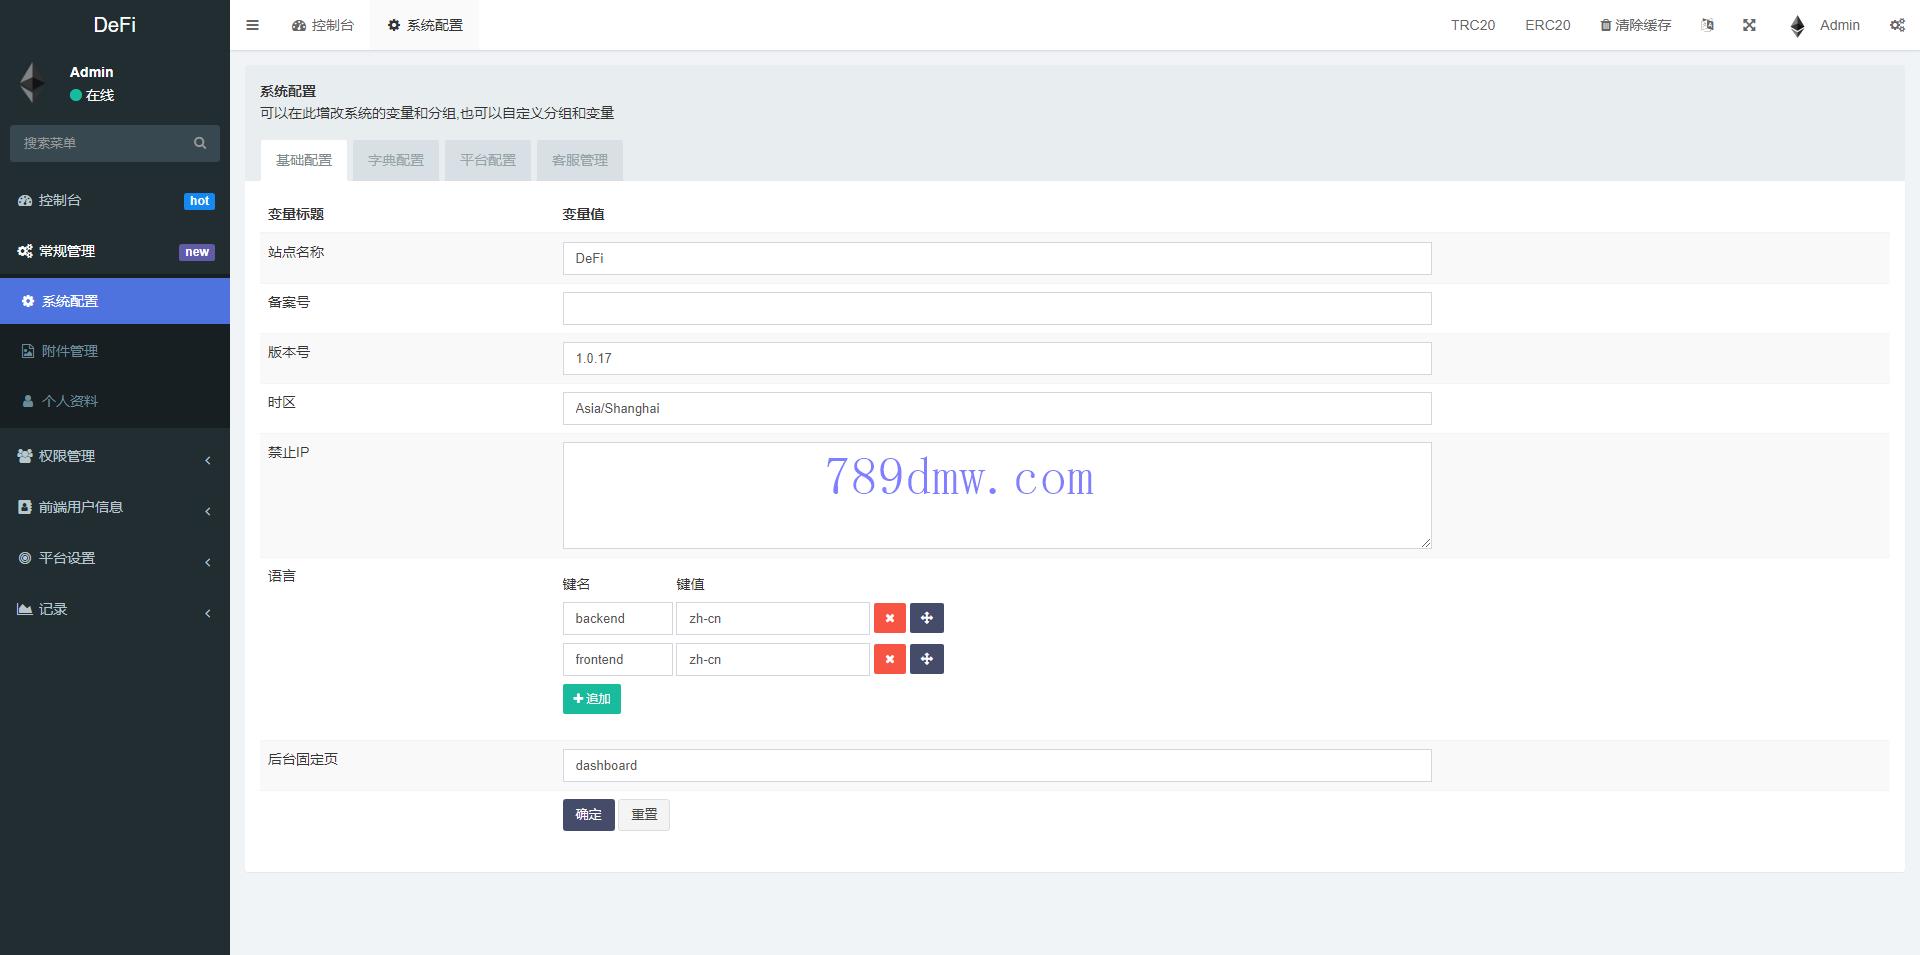Expand the 记录 sidebar menu
This screenshot has width=1920, height=955.
point(115,609)
